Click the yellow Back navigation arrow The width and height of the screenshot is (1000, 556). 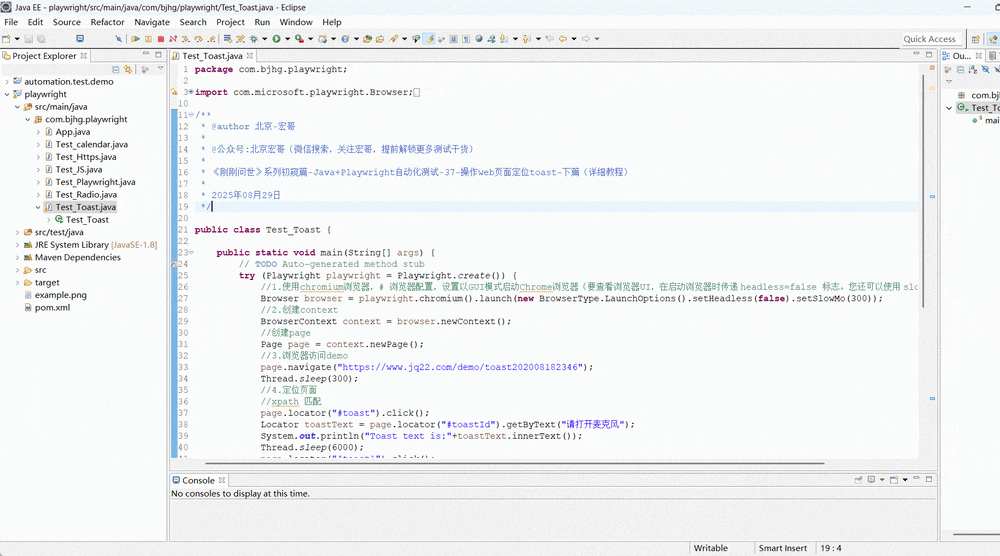(562, 38)
